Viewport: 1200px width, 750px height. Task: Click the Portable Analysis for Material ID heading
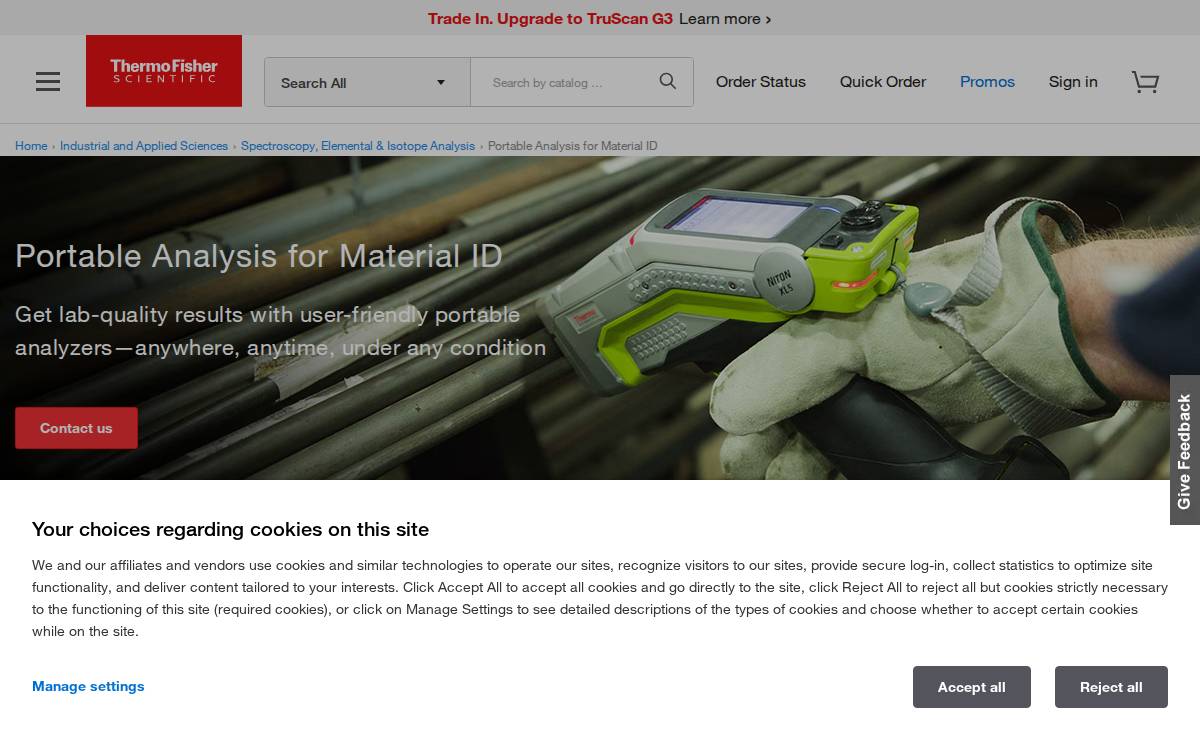pos(259,256)
